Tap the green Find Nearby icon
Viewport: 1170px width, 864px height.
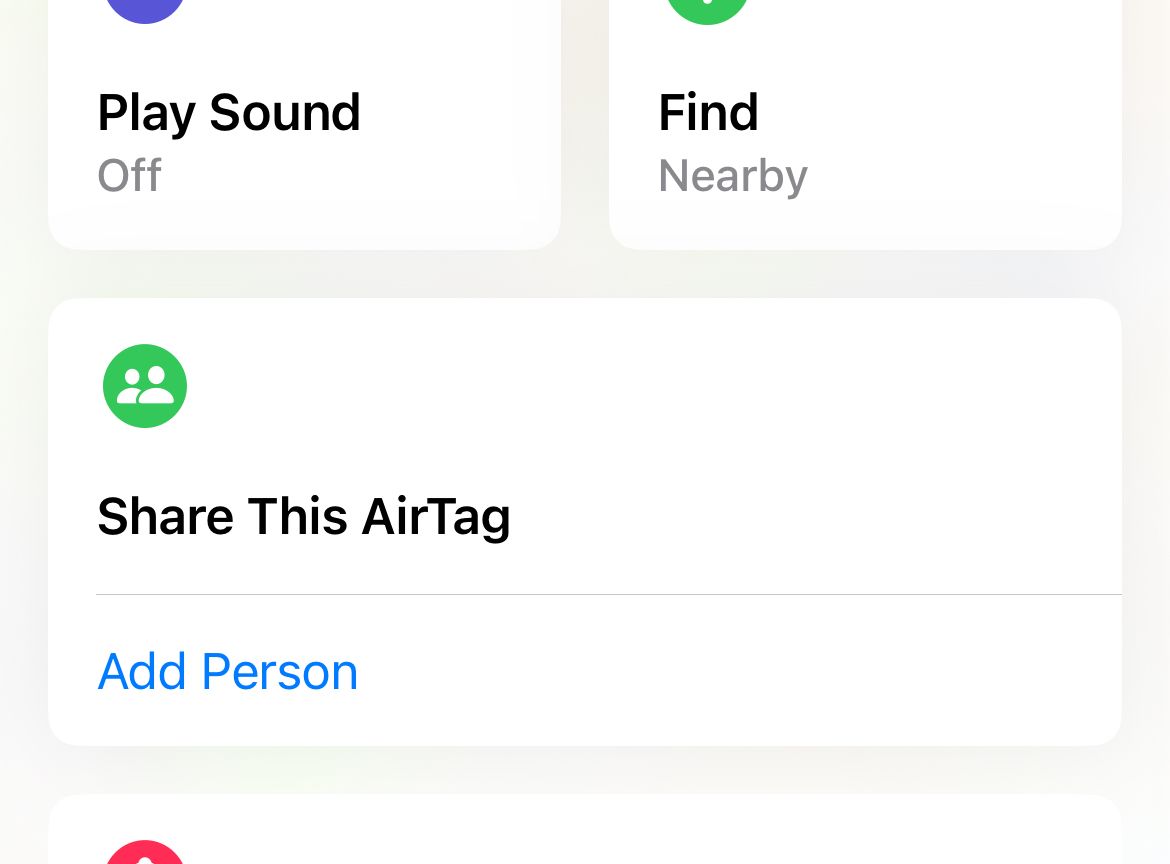coord(707,8)
